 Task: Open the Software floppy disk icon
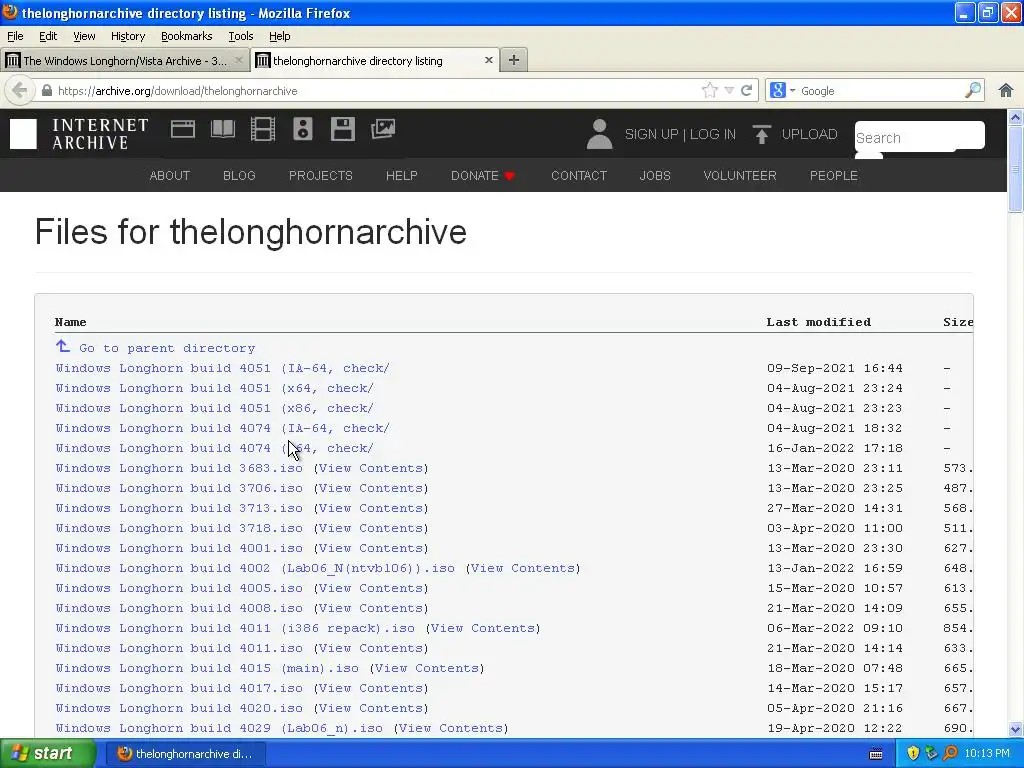[x=342, y=129]
